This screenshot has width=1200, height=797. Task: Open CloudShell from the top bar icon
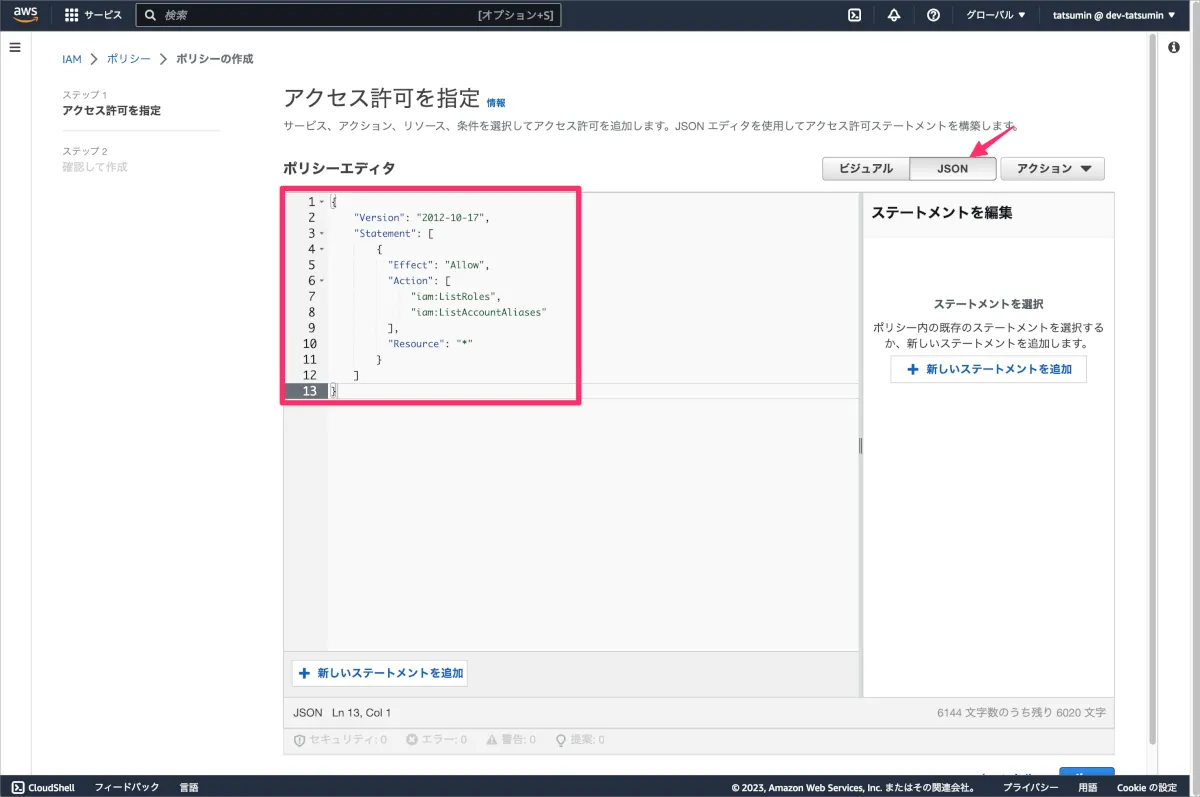(855, 15)
